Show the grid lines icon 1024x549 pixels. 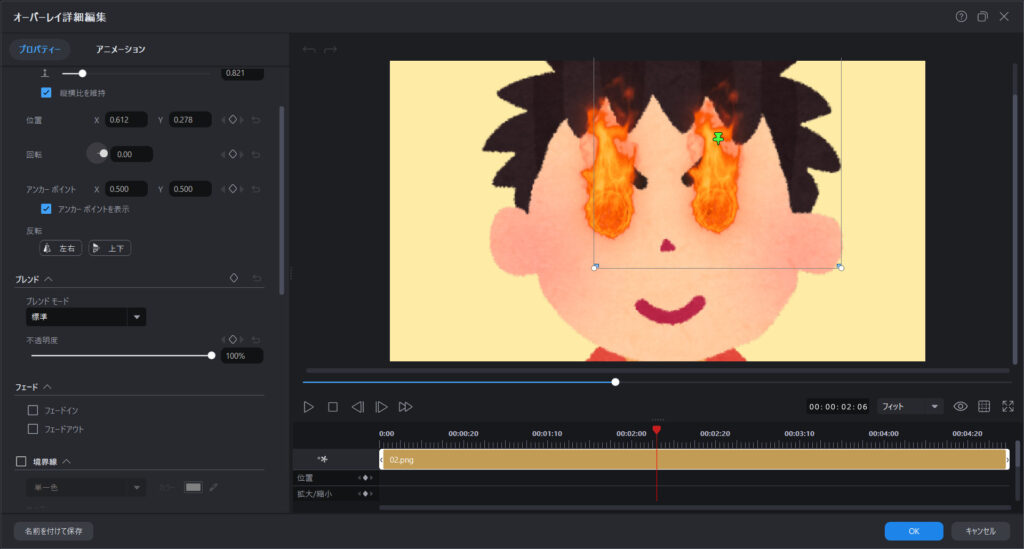click(984, 407)
